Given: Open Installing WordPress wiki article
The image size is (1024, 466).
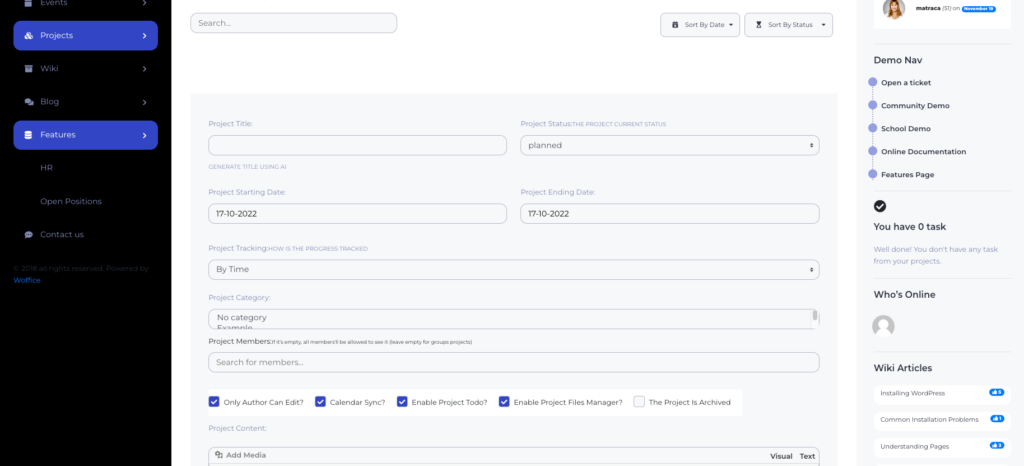Looking at the screenshot, I should [912, 393].
